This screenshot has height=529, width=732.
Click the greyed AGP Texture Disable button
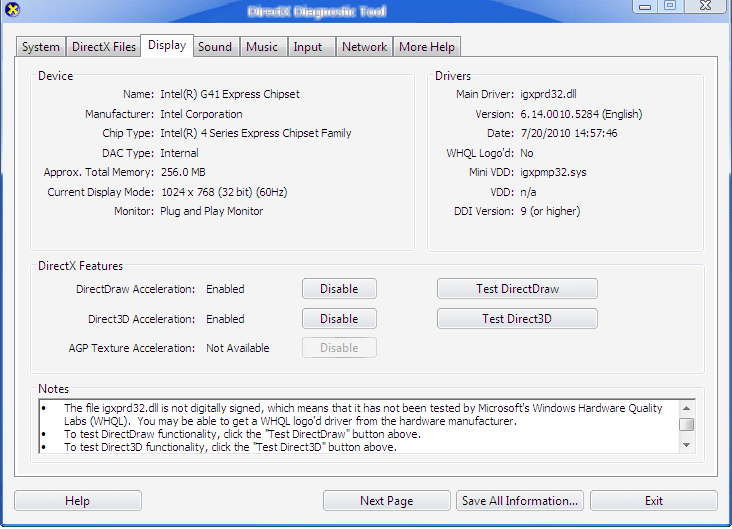(339, 348)
